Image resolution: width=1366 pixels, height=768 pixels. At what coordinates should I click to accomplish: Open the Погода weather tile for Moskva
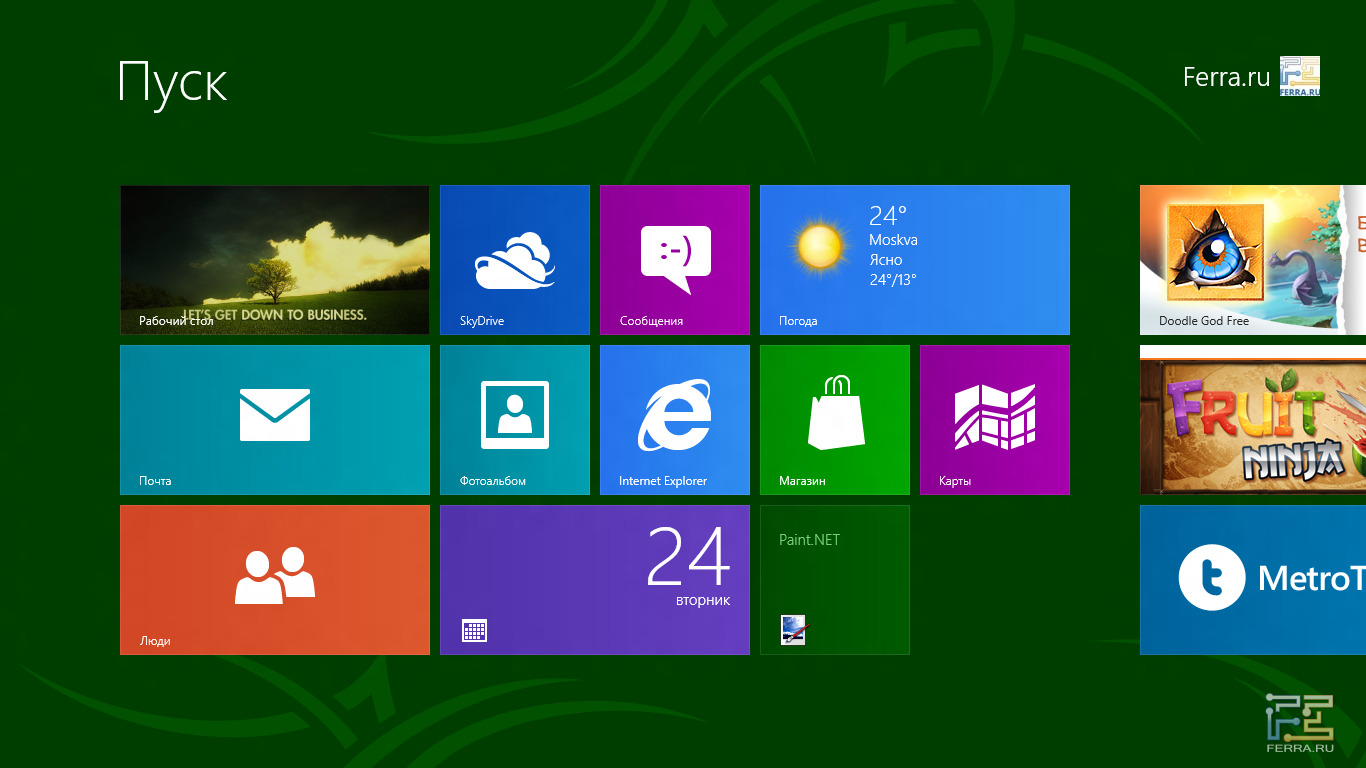(x=914, y=260)
